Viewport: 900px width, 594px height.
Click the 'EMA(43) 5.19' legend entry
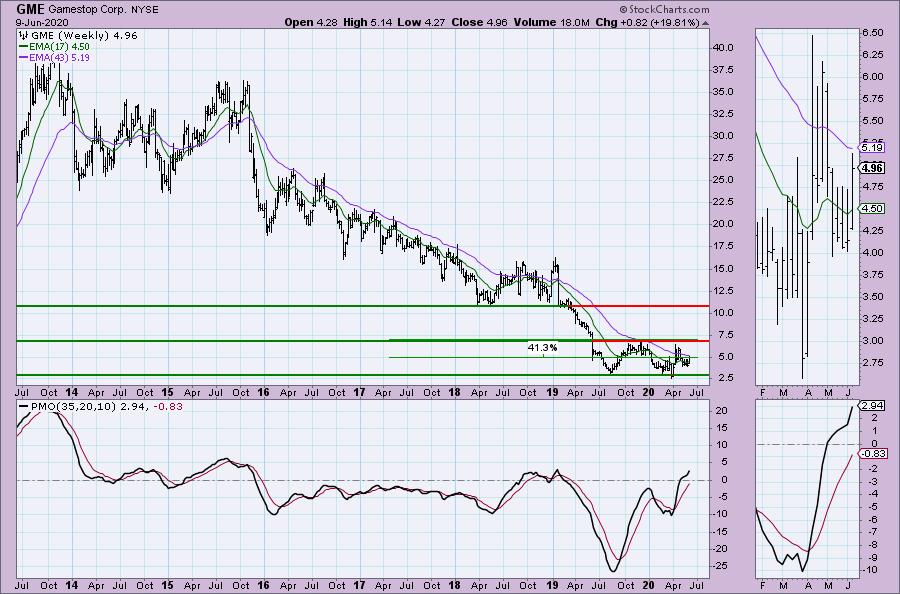click(x=59, y=58)
